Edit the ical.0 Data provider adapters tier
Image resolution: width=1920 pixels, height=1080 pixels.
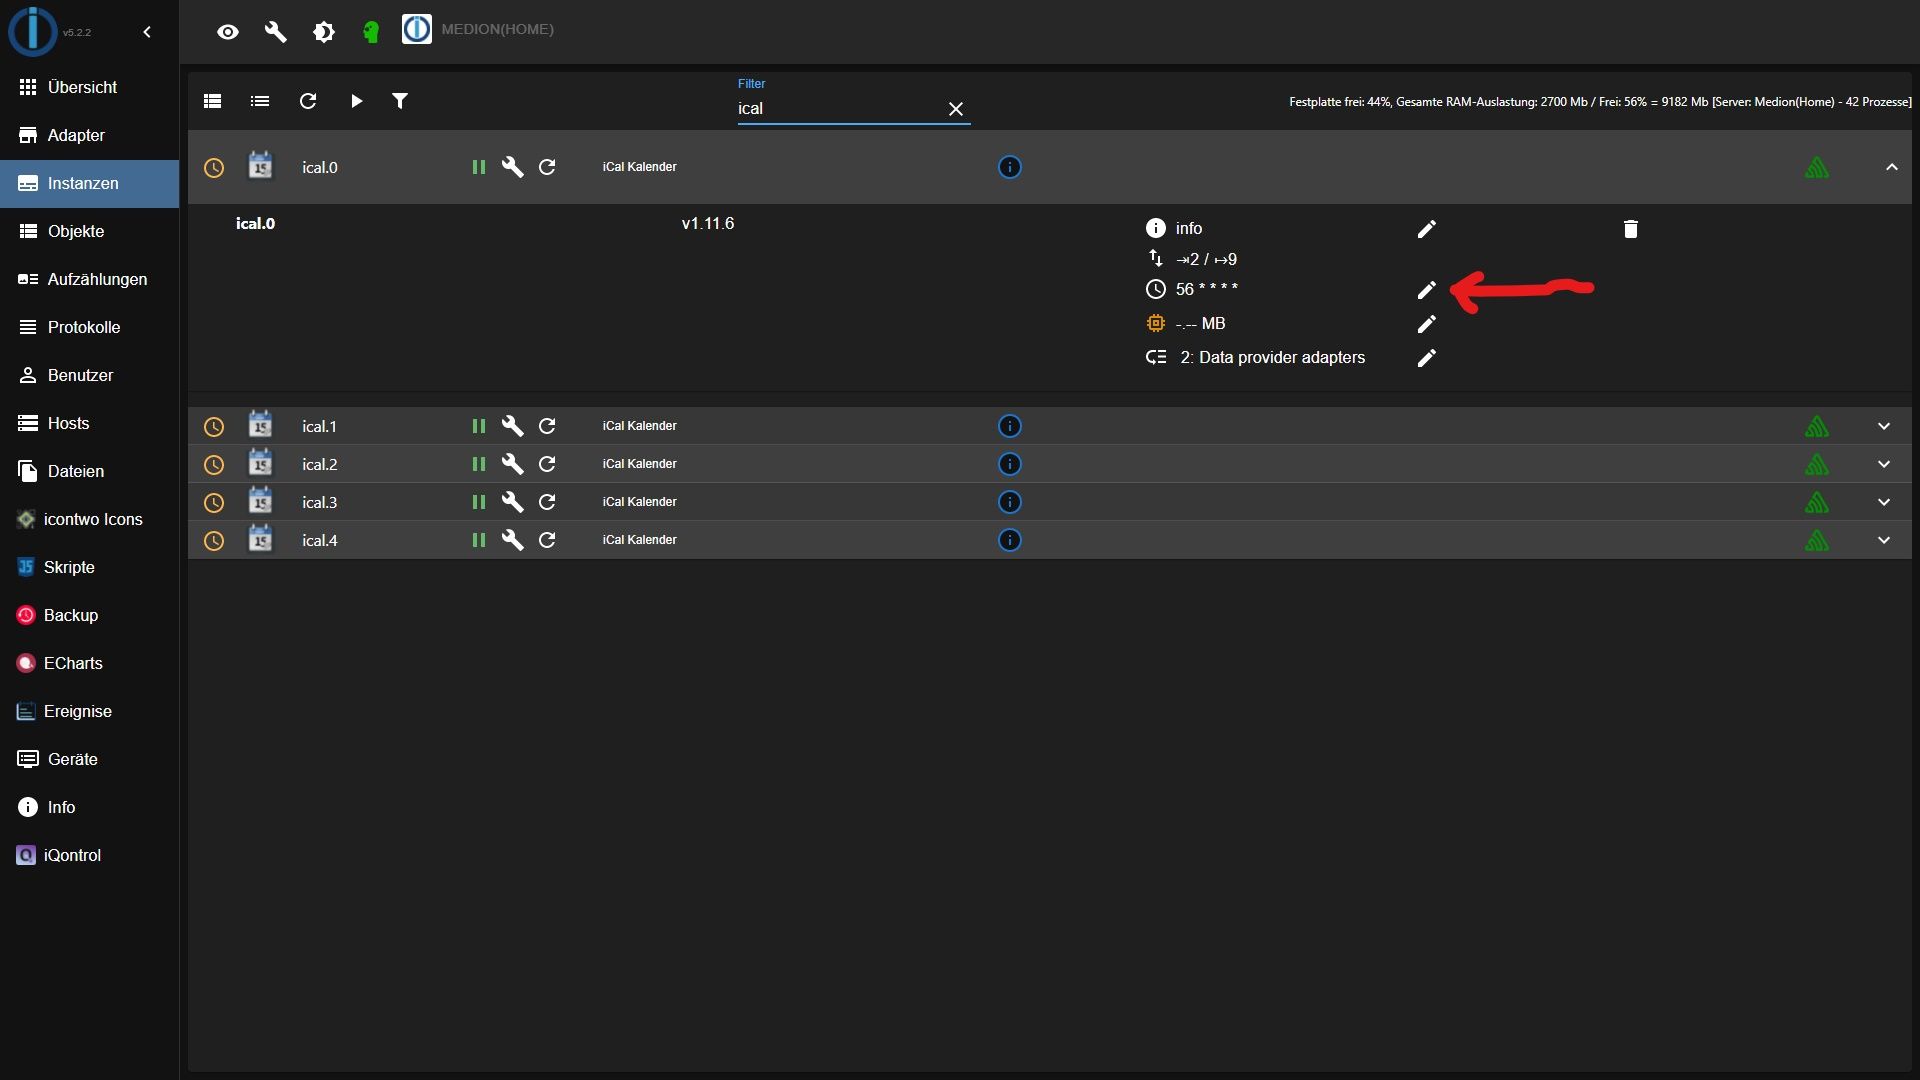(1427, 358)
